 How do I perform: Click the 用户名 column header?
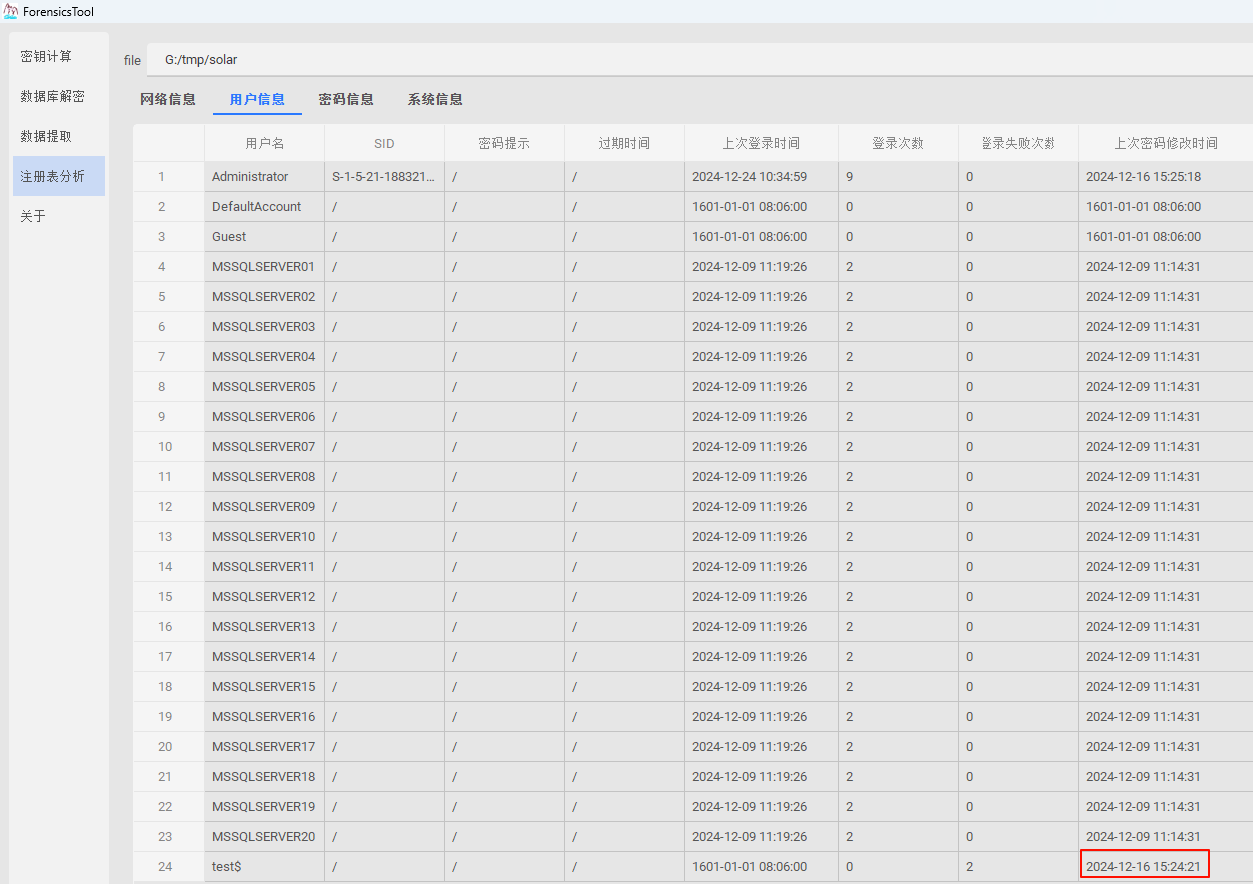(265, 143)
